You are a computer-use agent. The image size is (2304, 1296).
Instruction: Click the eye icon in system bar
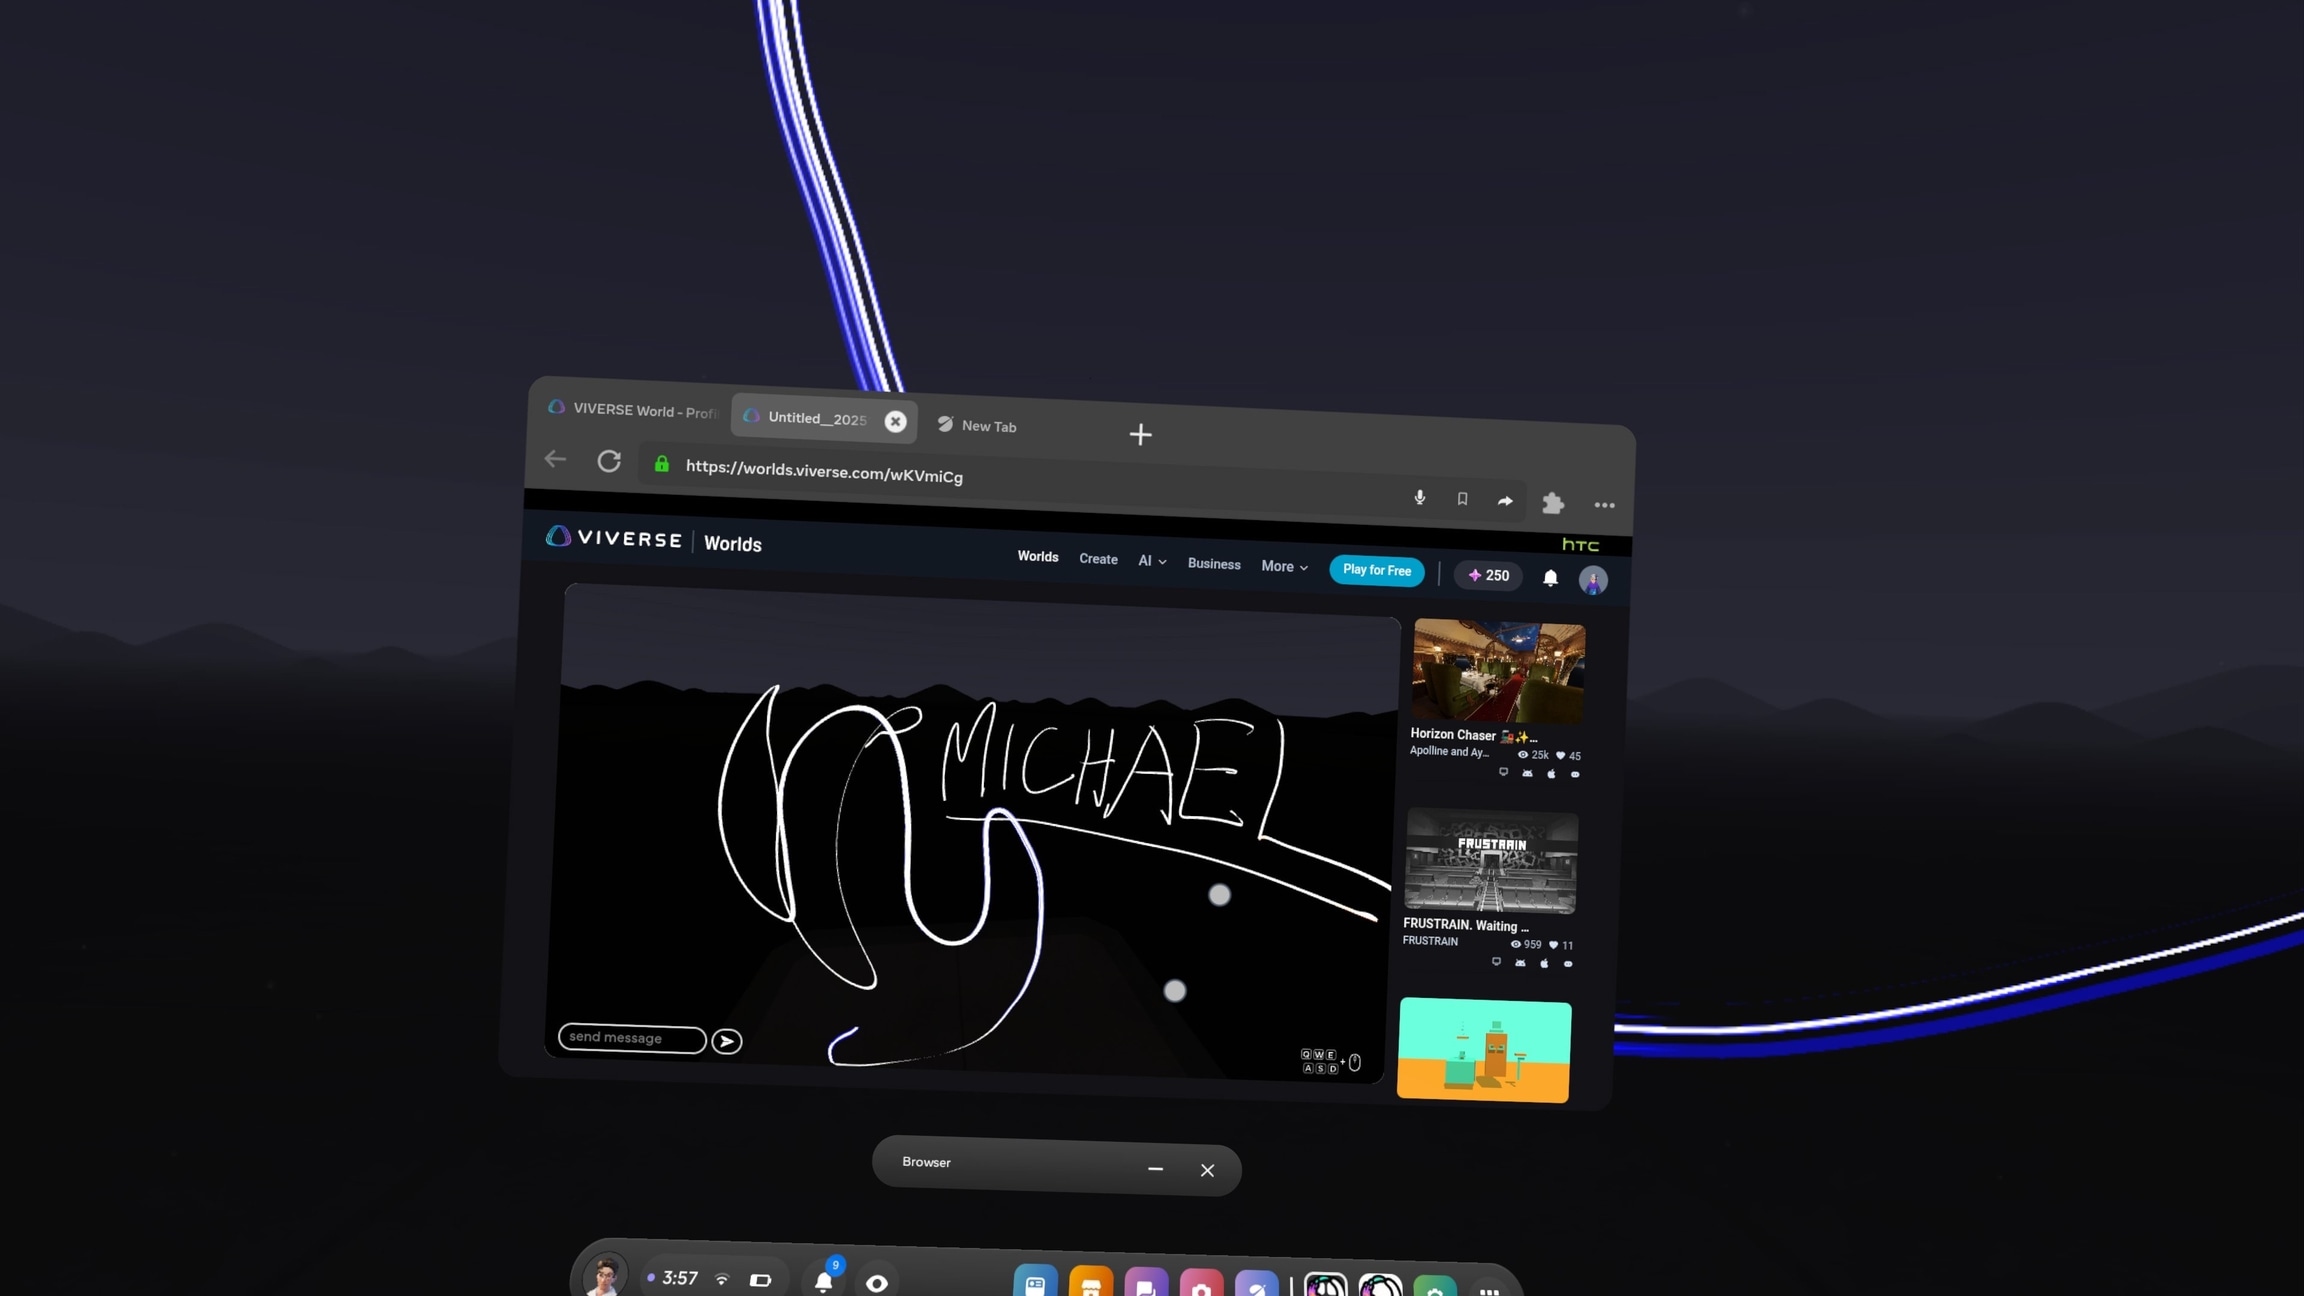coord(878,1282)
